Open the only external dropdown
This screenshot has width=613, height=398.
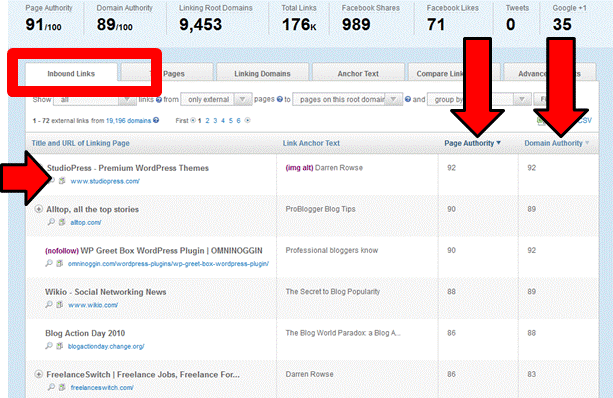pos(216,99)
